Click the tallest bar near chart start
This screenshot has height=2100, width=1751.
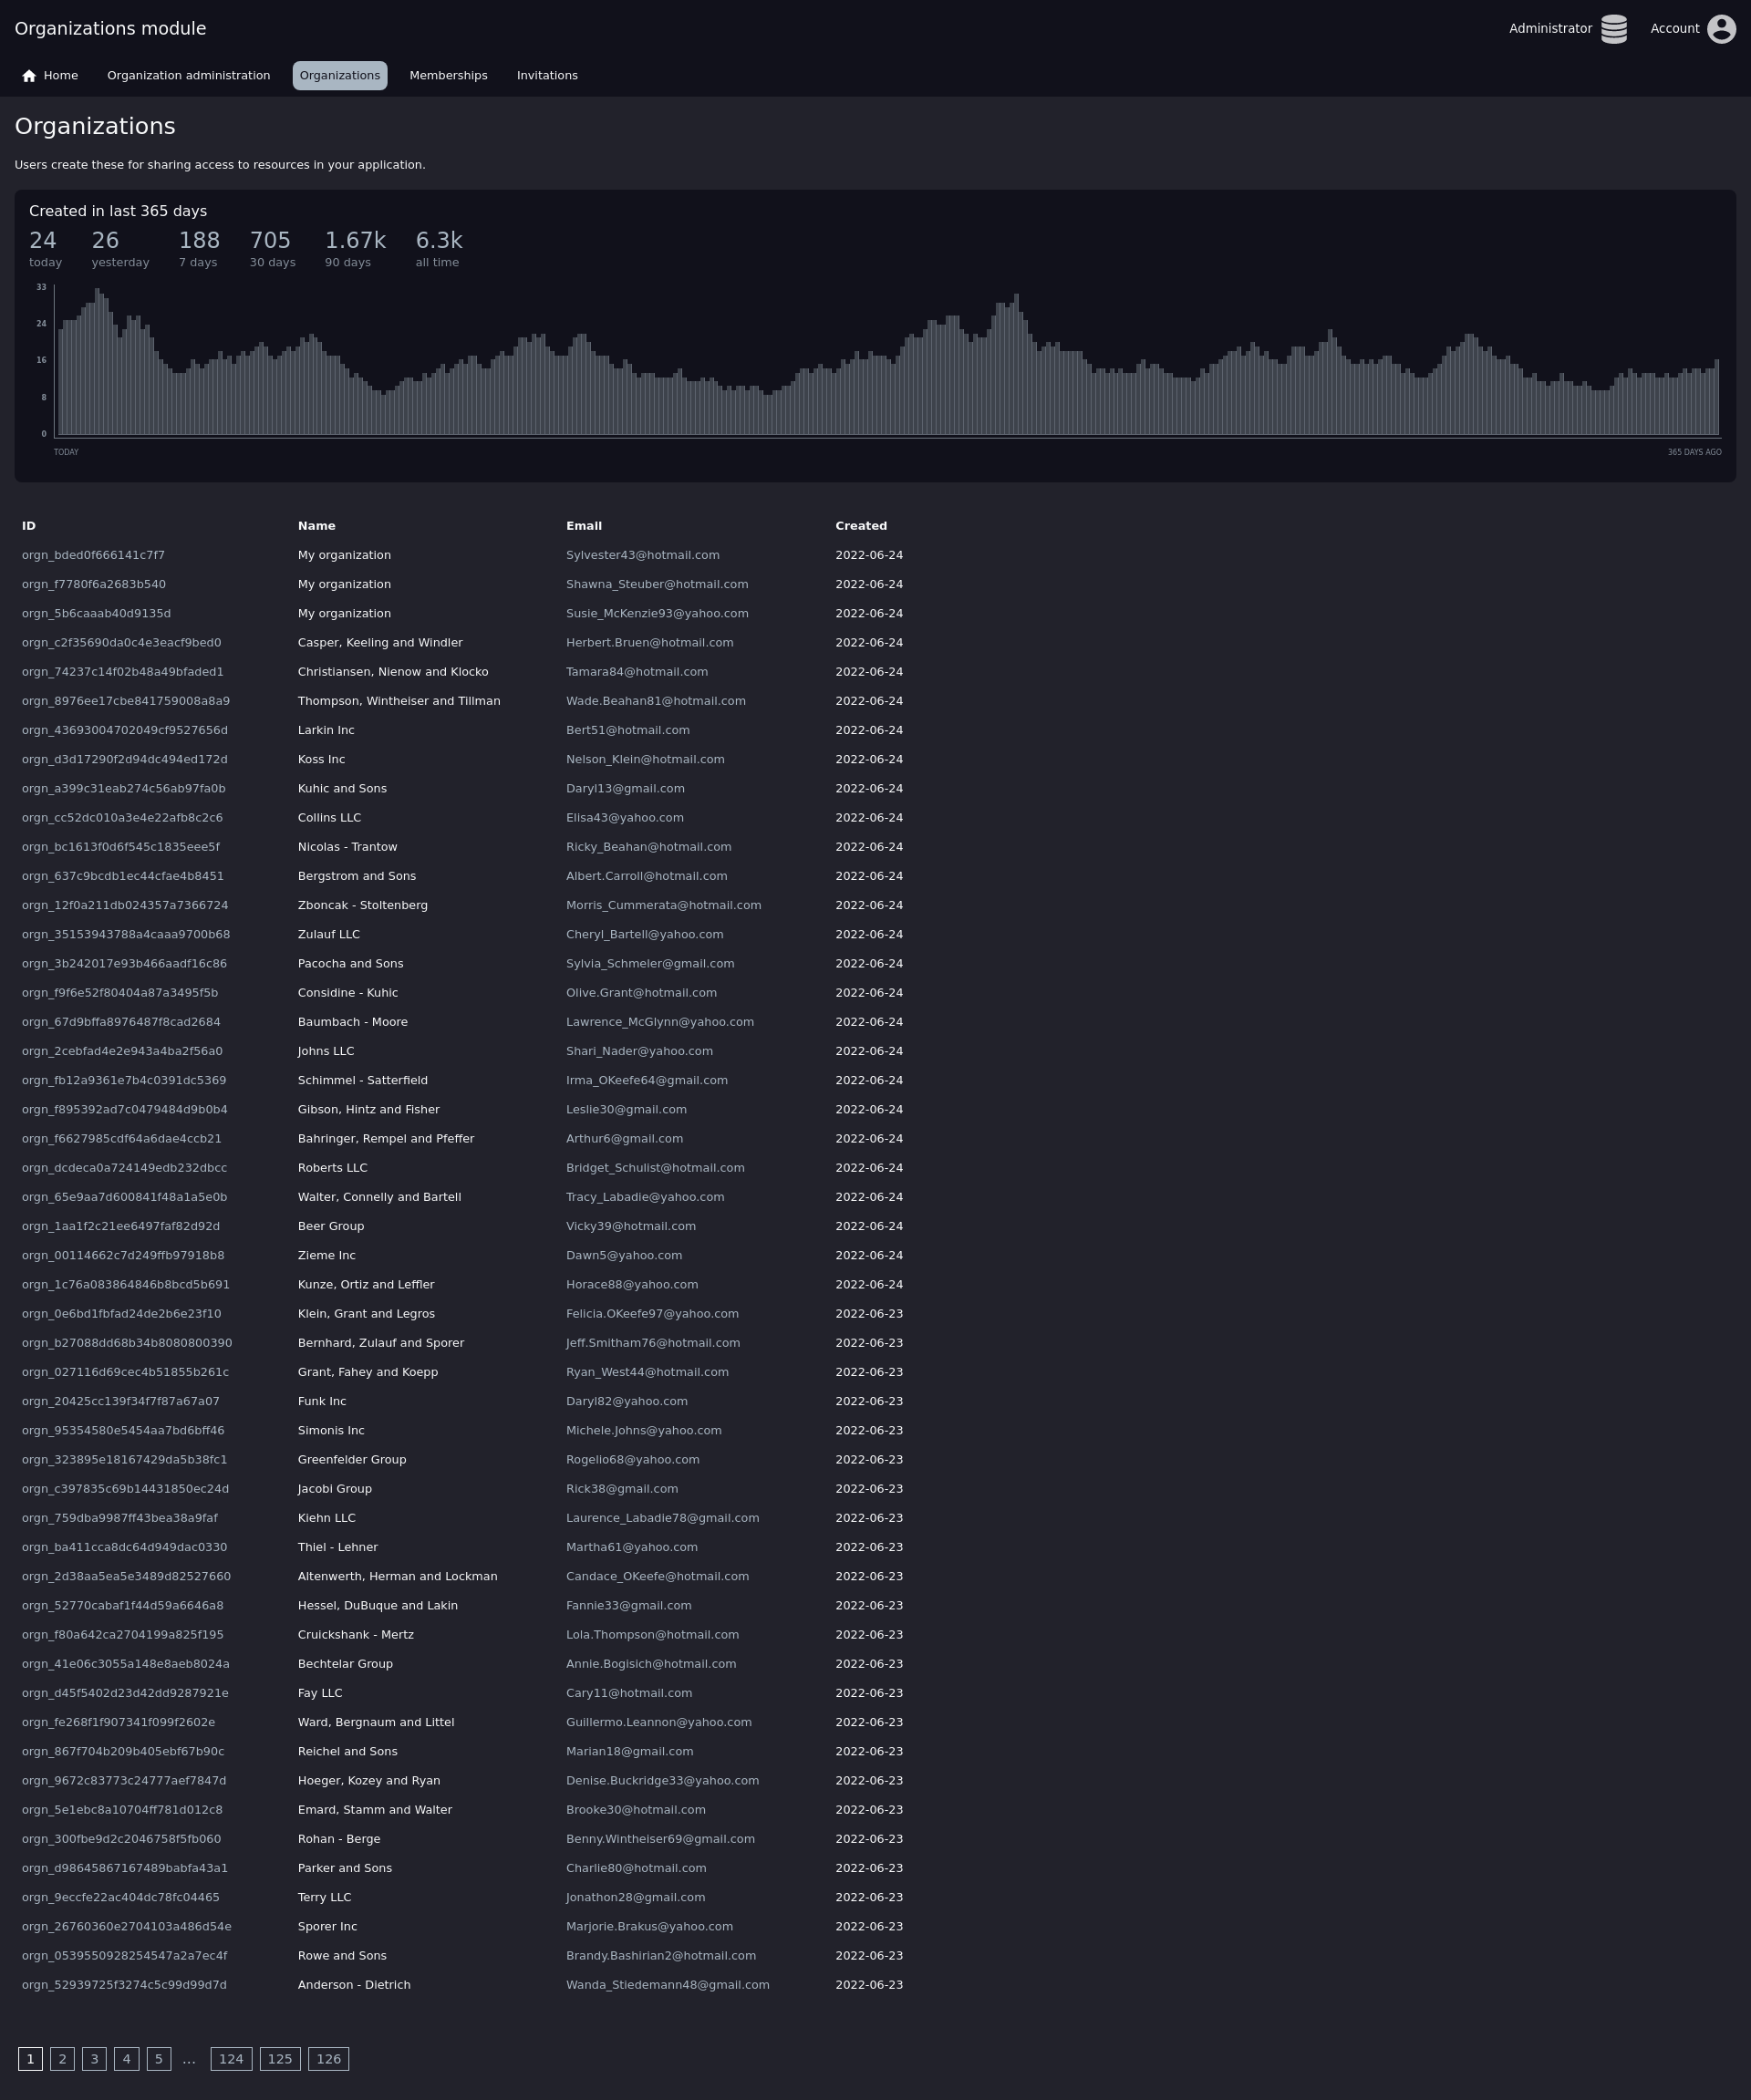(97, 360)
